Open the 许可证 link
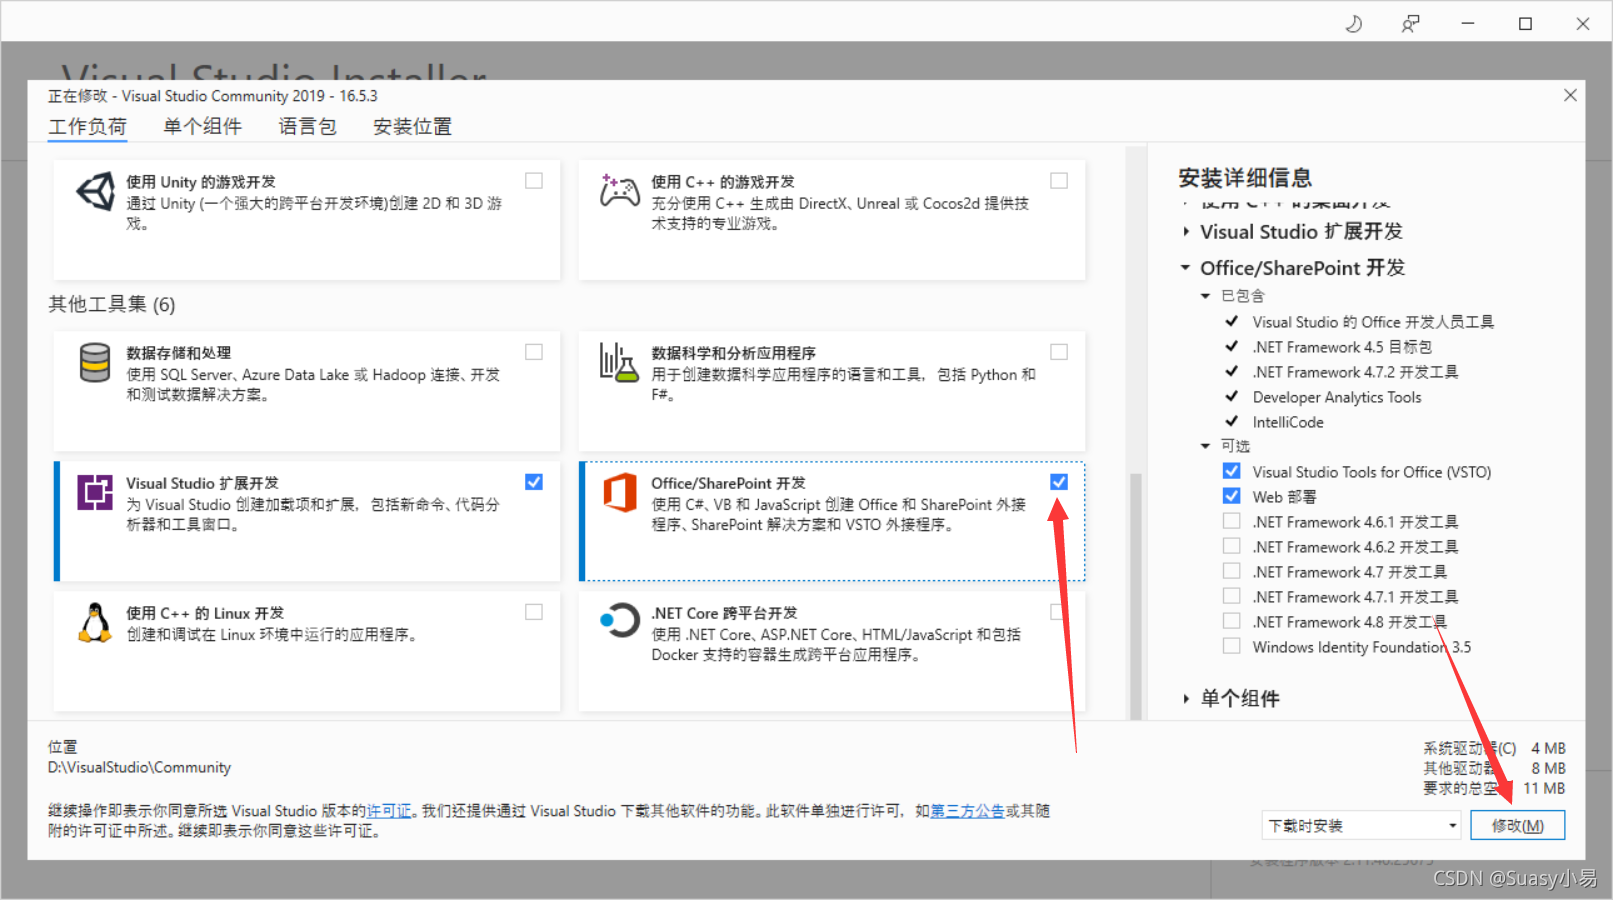 [x=389, y=811]
